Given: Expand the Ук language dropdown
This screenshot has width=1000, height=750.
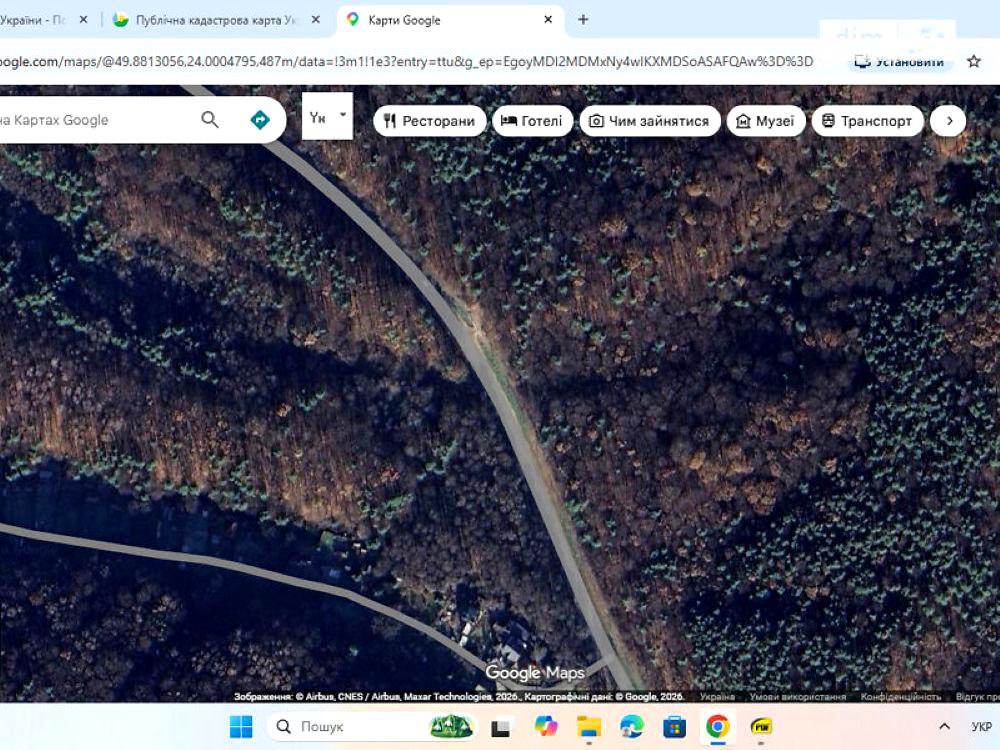Looking at the screenshot, I should point(327,117).
